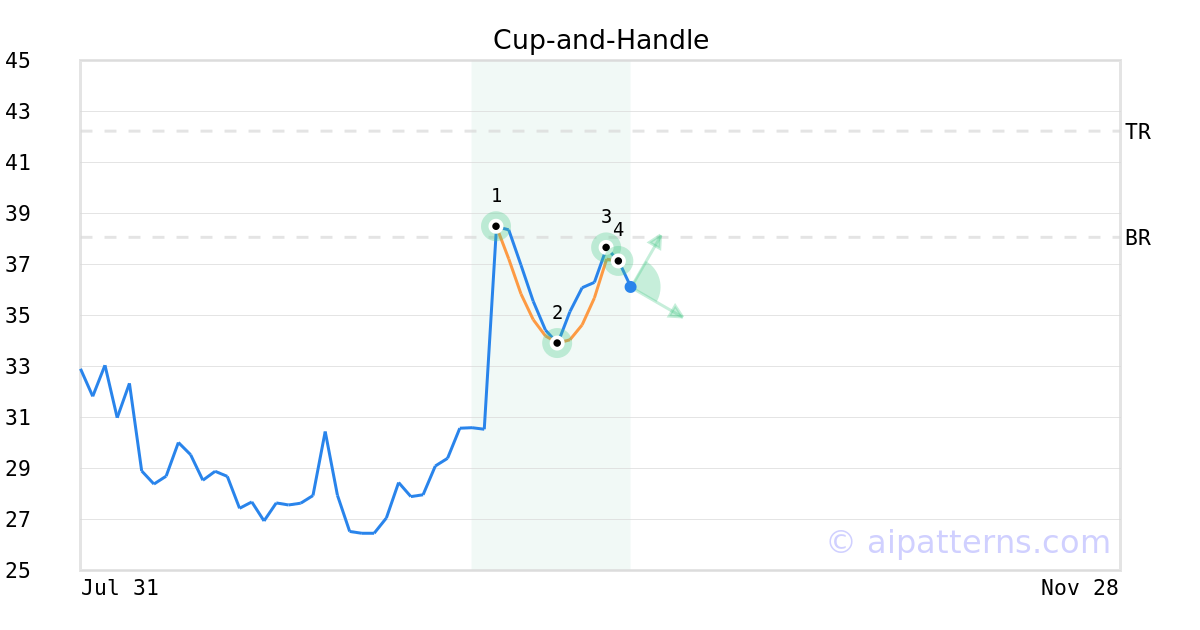Select pattern point 4 marker

(x=618, y=260)
